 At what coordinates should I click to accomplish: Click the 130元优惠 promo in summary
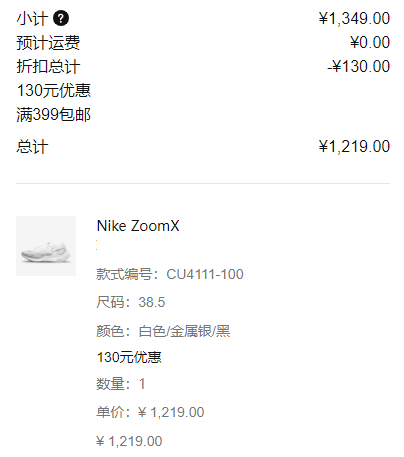[x=54, y=90]
